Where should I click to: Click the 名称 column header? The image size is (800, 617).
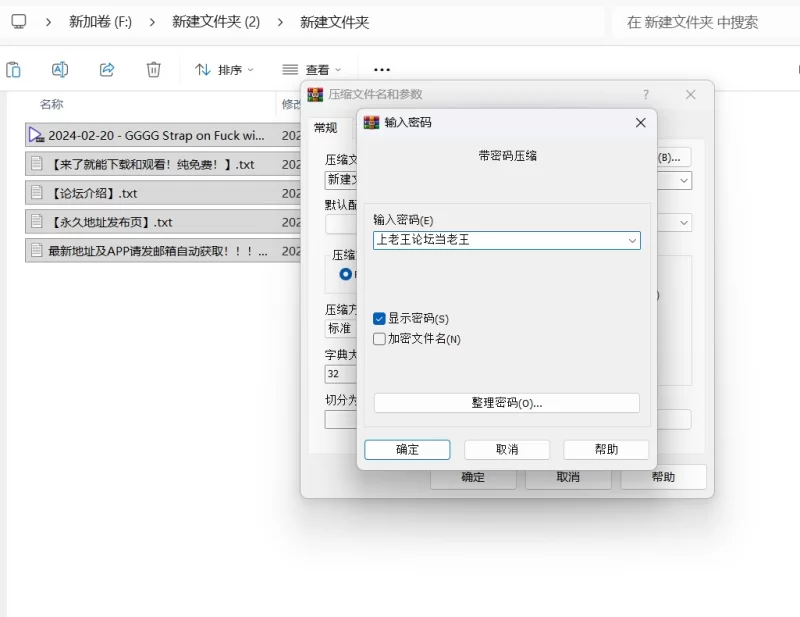52,104
